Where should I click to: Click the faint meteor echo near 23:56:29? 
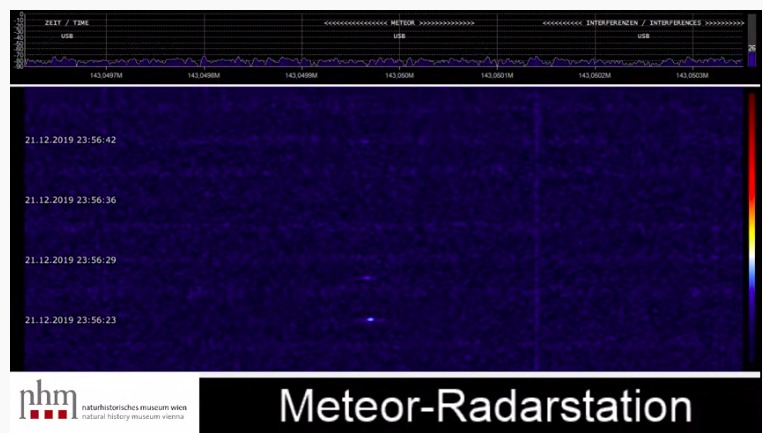[x=367, y=278]
